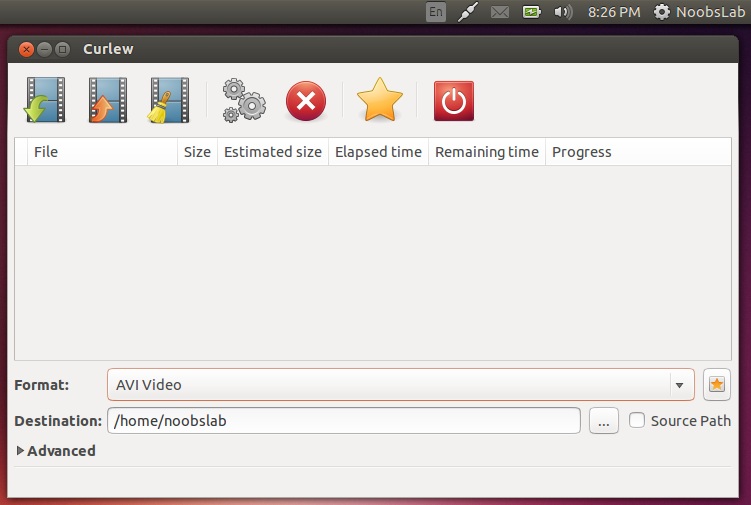The width and height of the screenshot is (751, 505).
Task: Click the Estimated size column header
Action: (x=273, y=152)
